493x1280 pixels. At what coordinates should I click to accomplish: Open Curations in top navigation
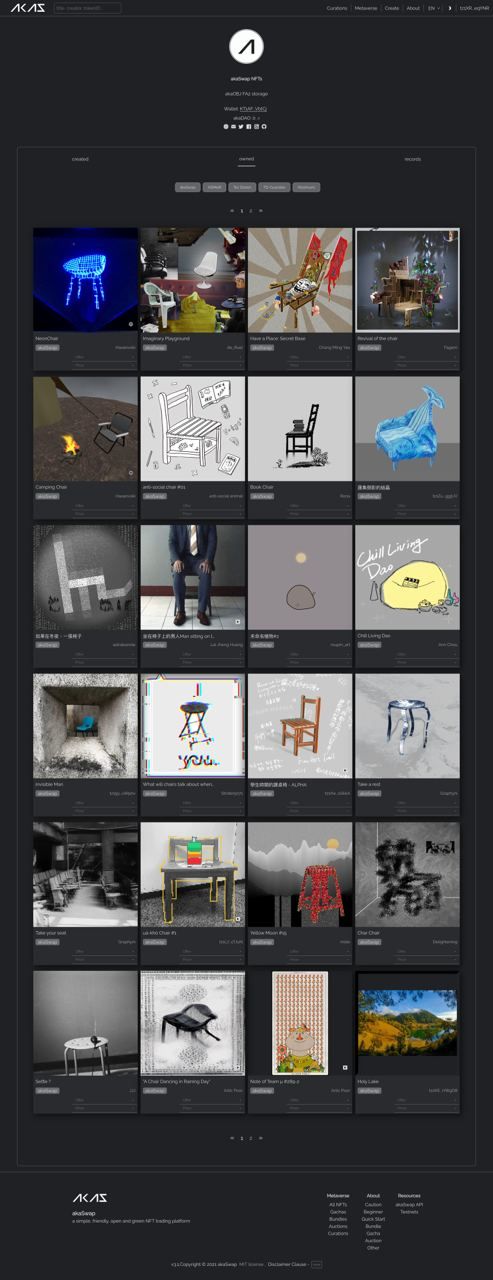(x=337, y=8)
